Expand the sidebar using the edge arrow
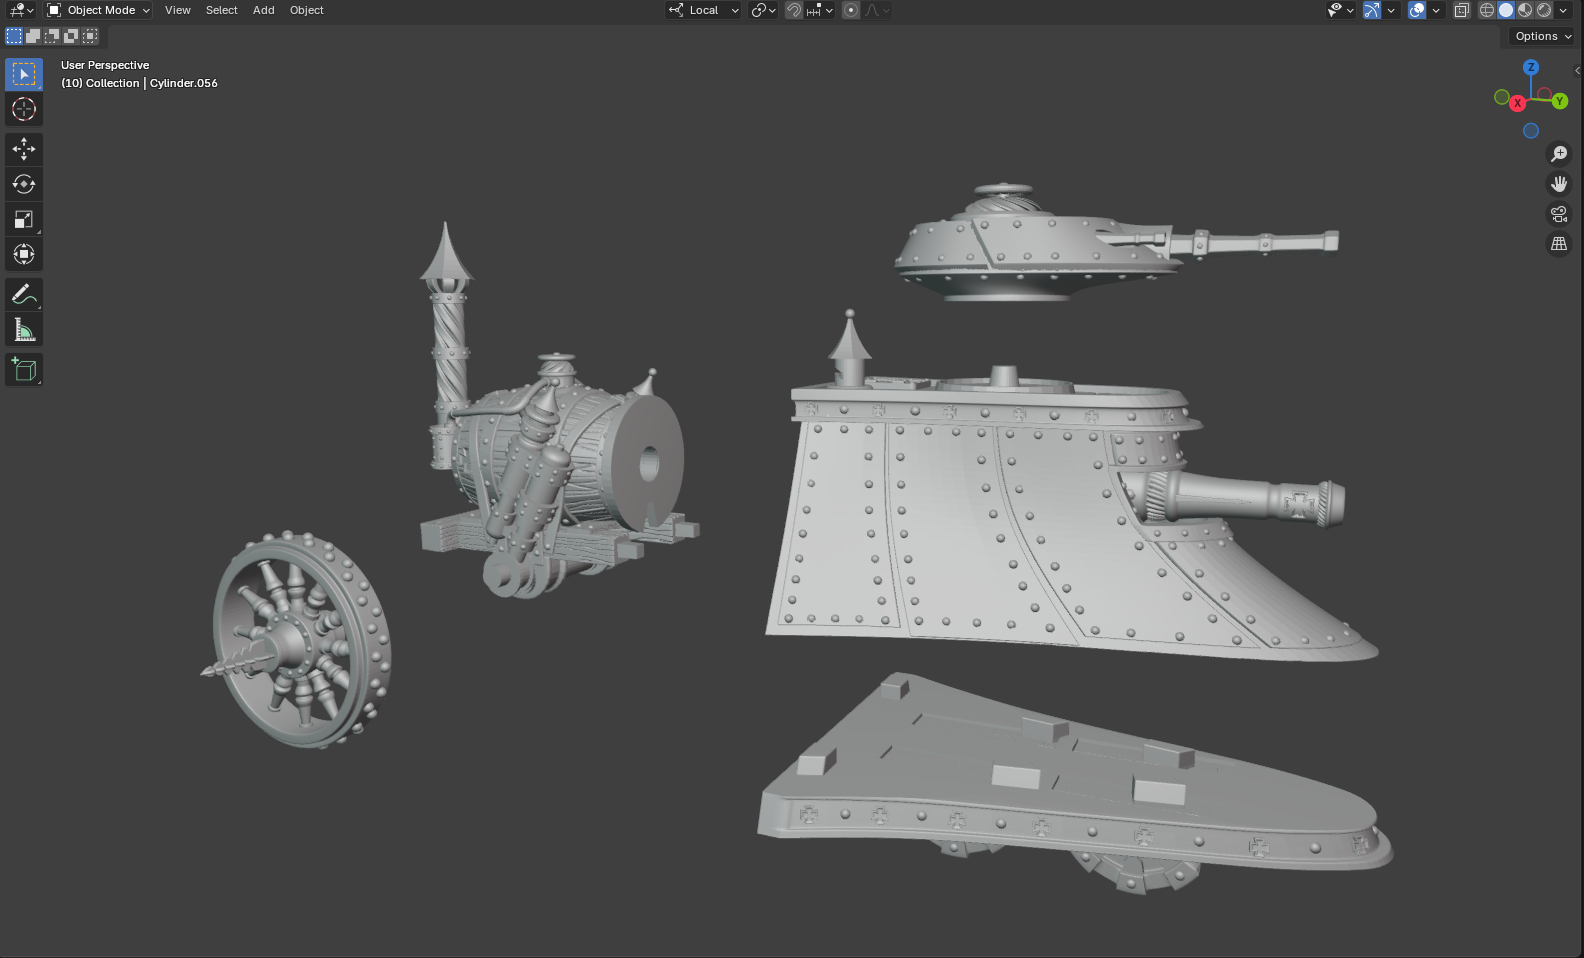This screenshot has height=958, width=1584. click(x=1577, y=70)
